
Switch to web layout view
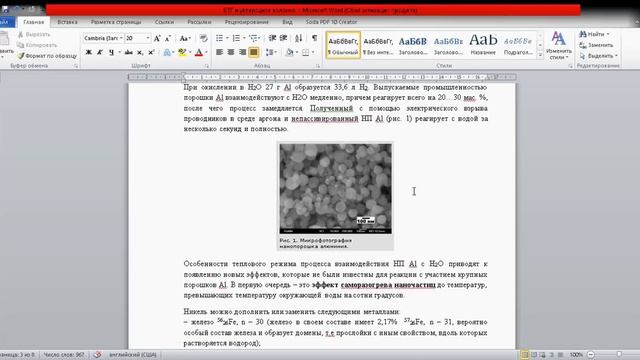click(542, 355)
